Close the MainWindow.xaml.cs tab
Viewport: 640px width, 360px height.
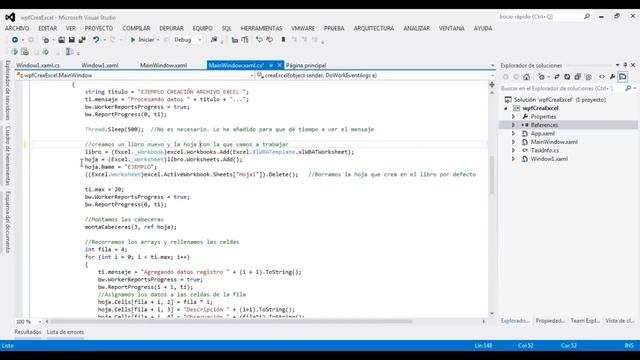tap(280, 65)
